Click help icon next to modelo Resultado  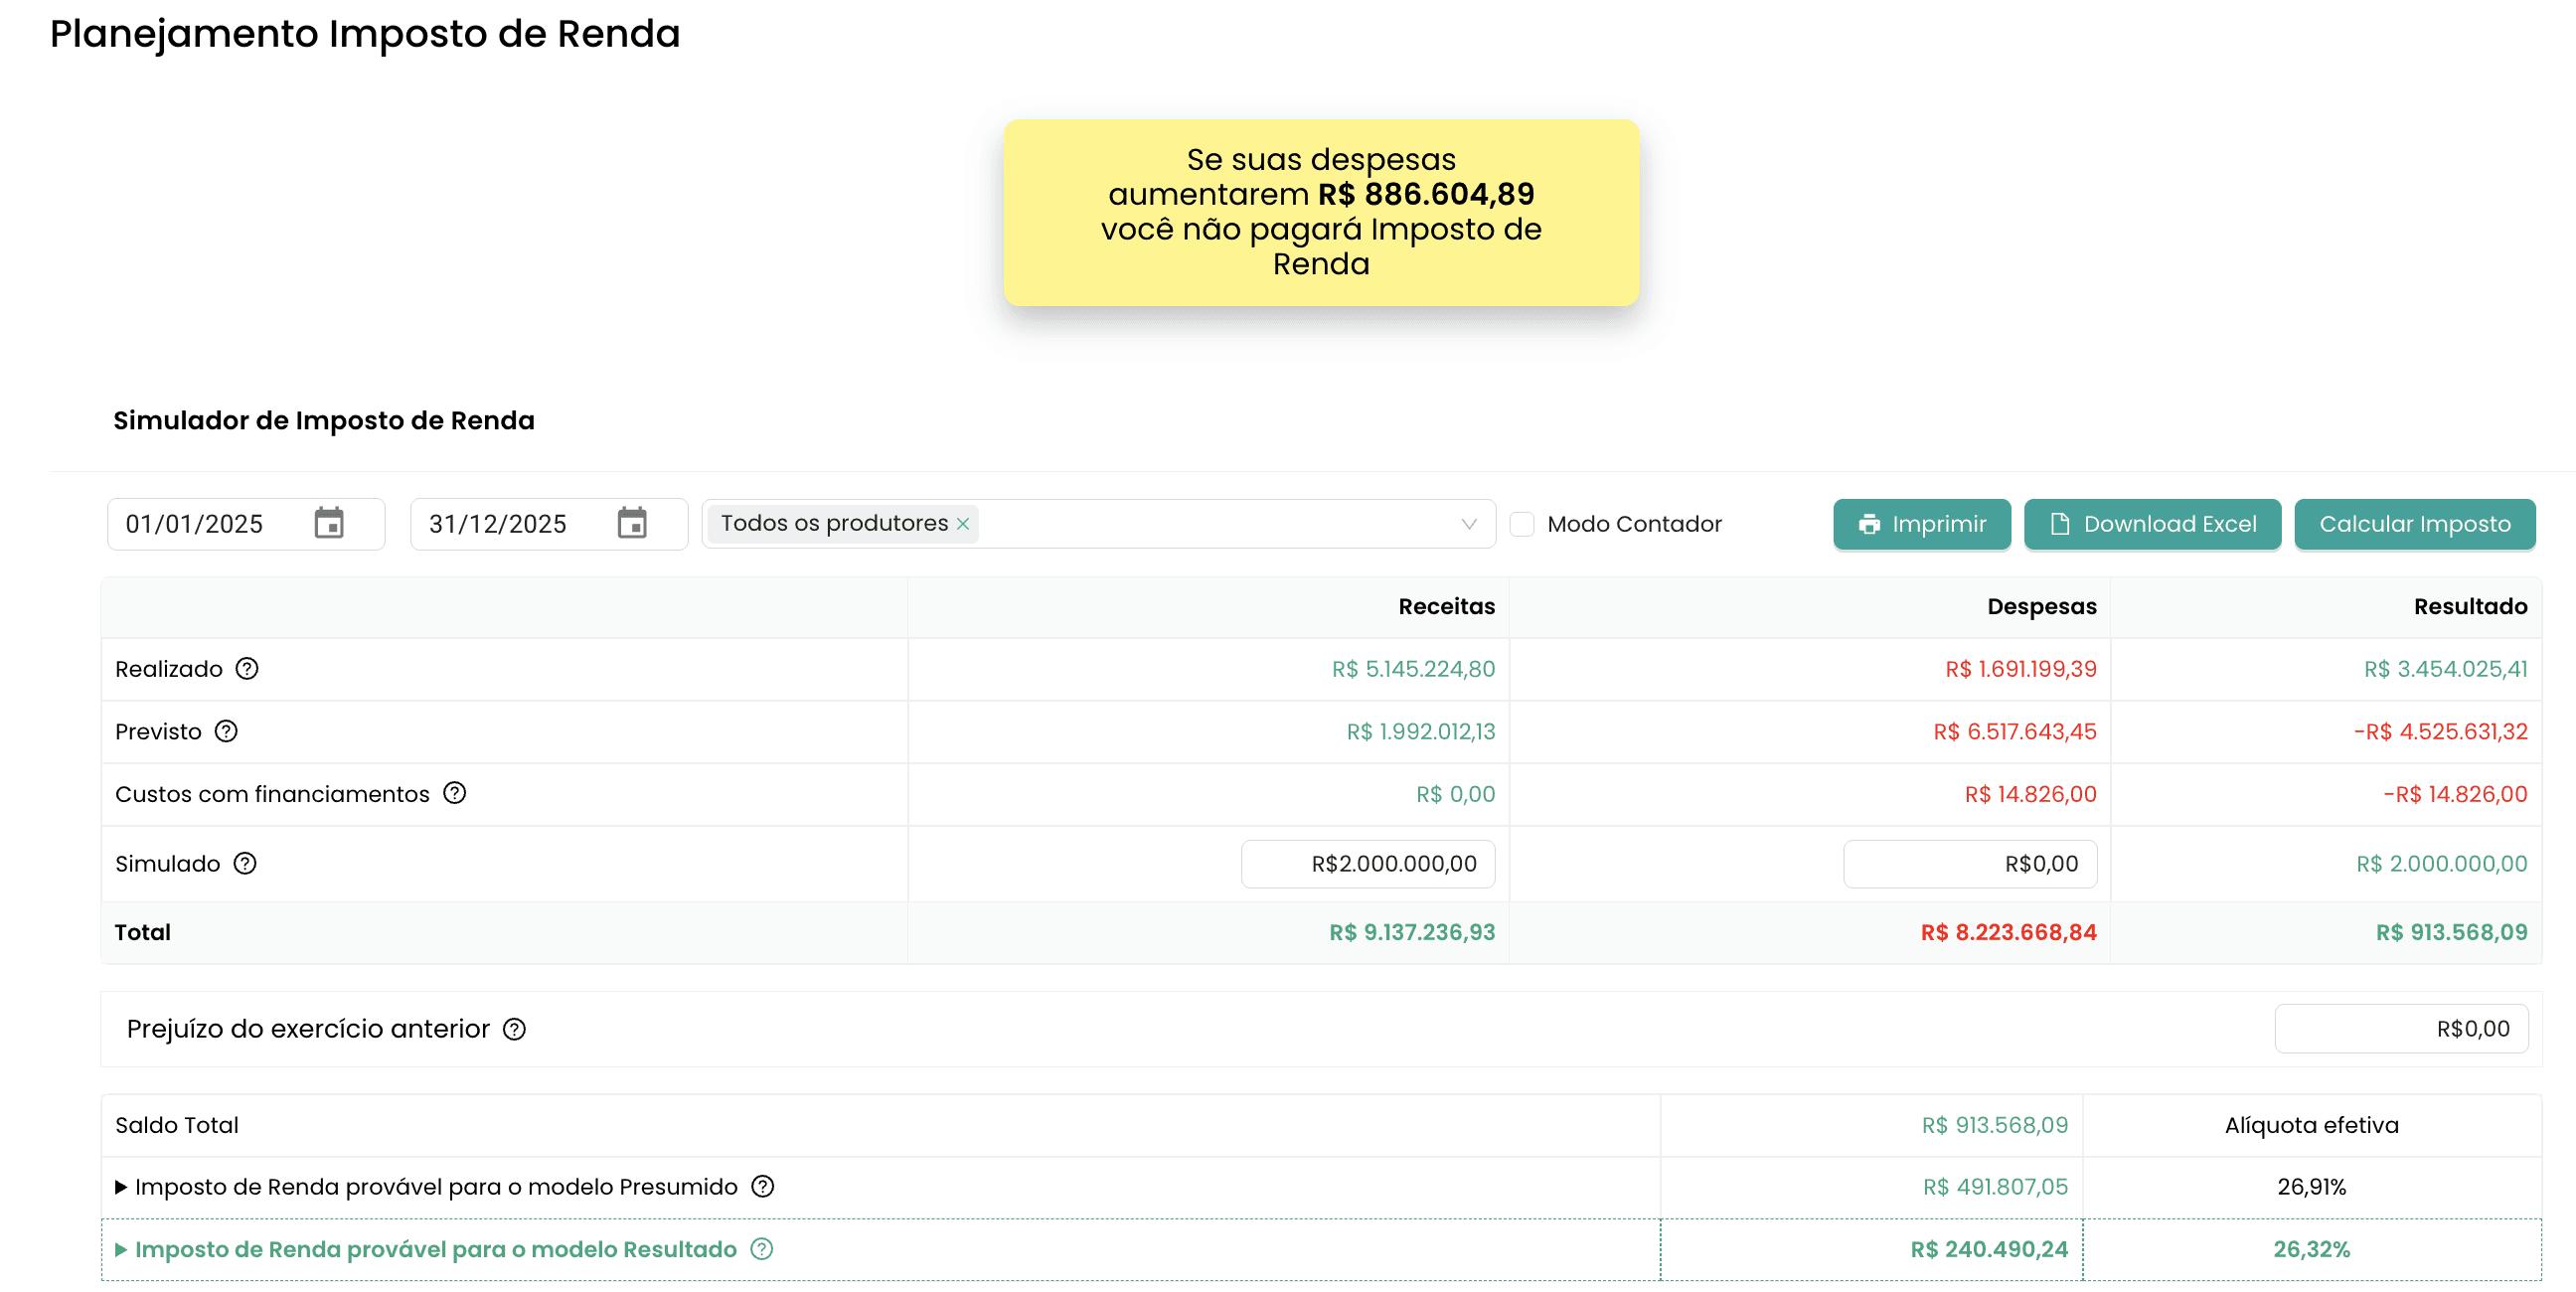pyautogui.click(x=762, y=1249)
